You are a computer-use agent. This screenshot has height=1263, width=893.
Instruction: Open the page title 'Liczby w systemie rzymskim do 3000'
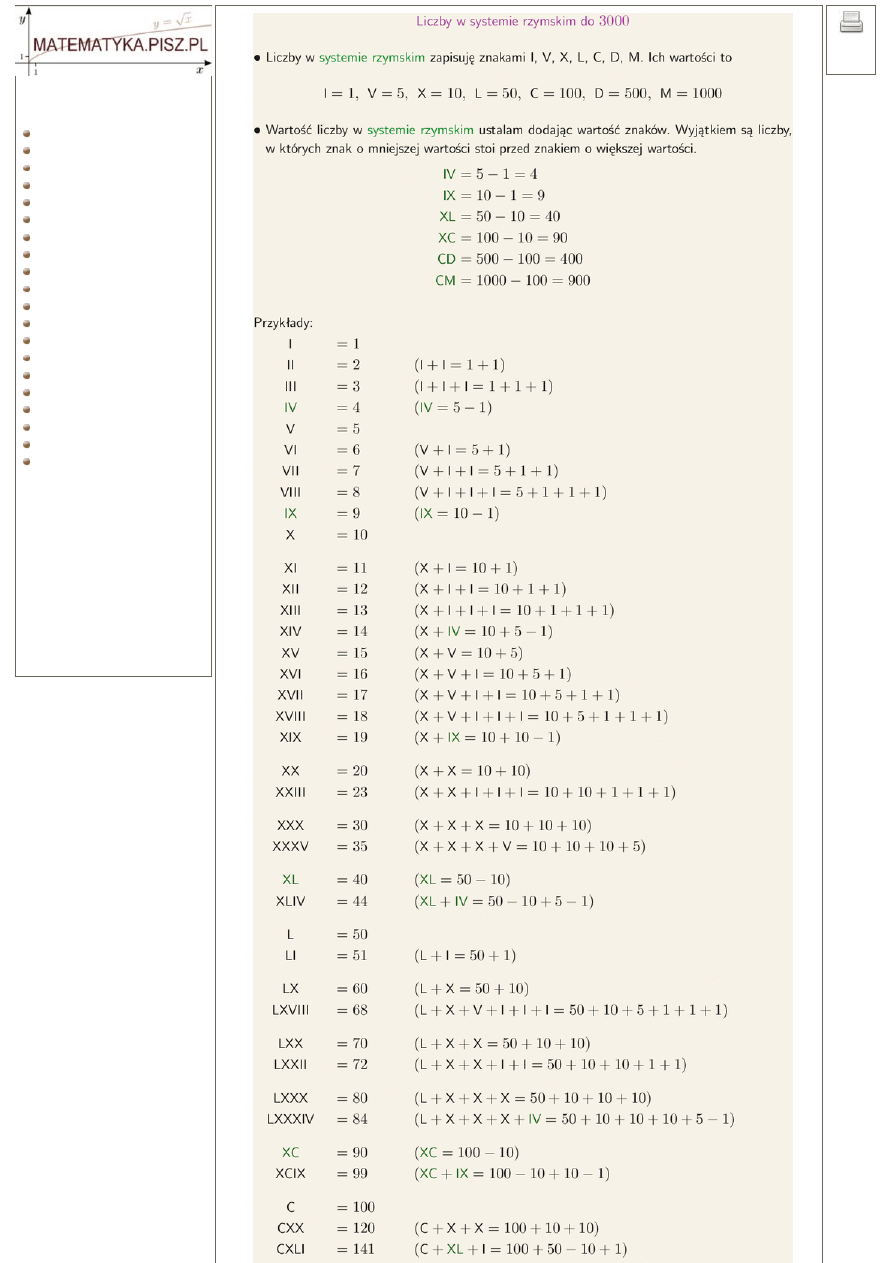coord(522,20)
